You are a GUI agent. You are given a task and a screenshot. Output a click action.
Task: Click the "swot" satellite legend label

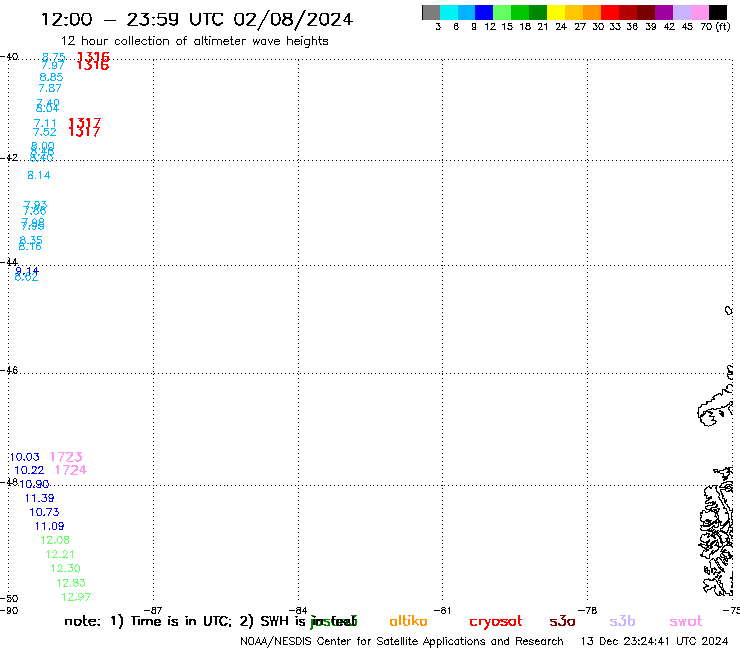coord(686,622)
